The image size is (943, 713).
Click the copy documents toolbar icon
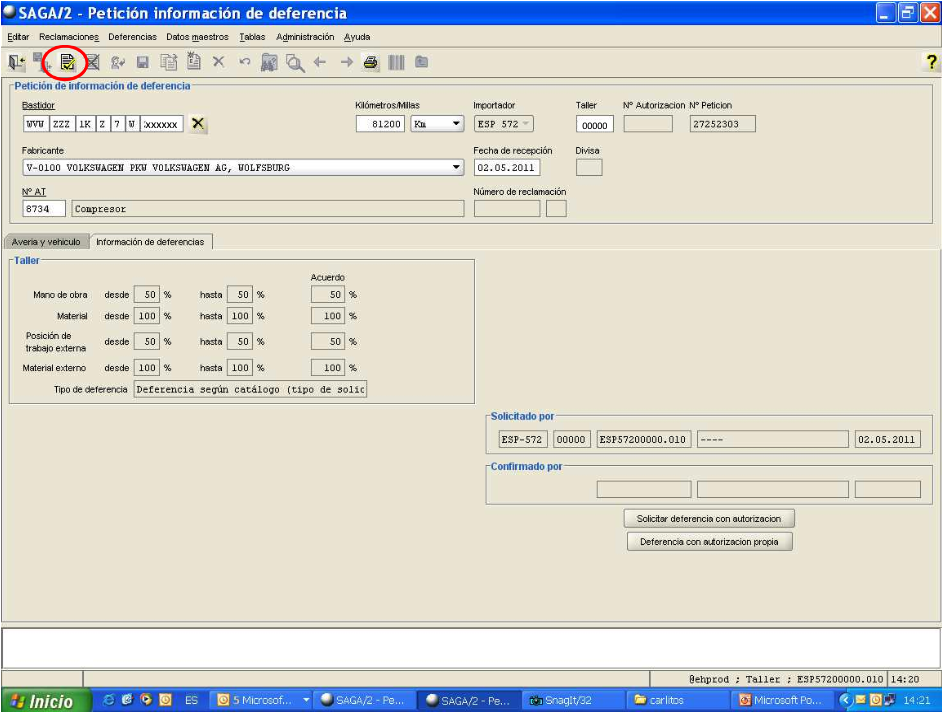(x=168, y=62)
